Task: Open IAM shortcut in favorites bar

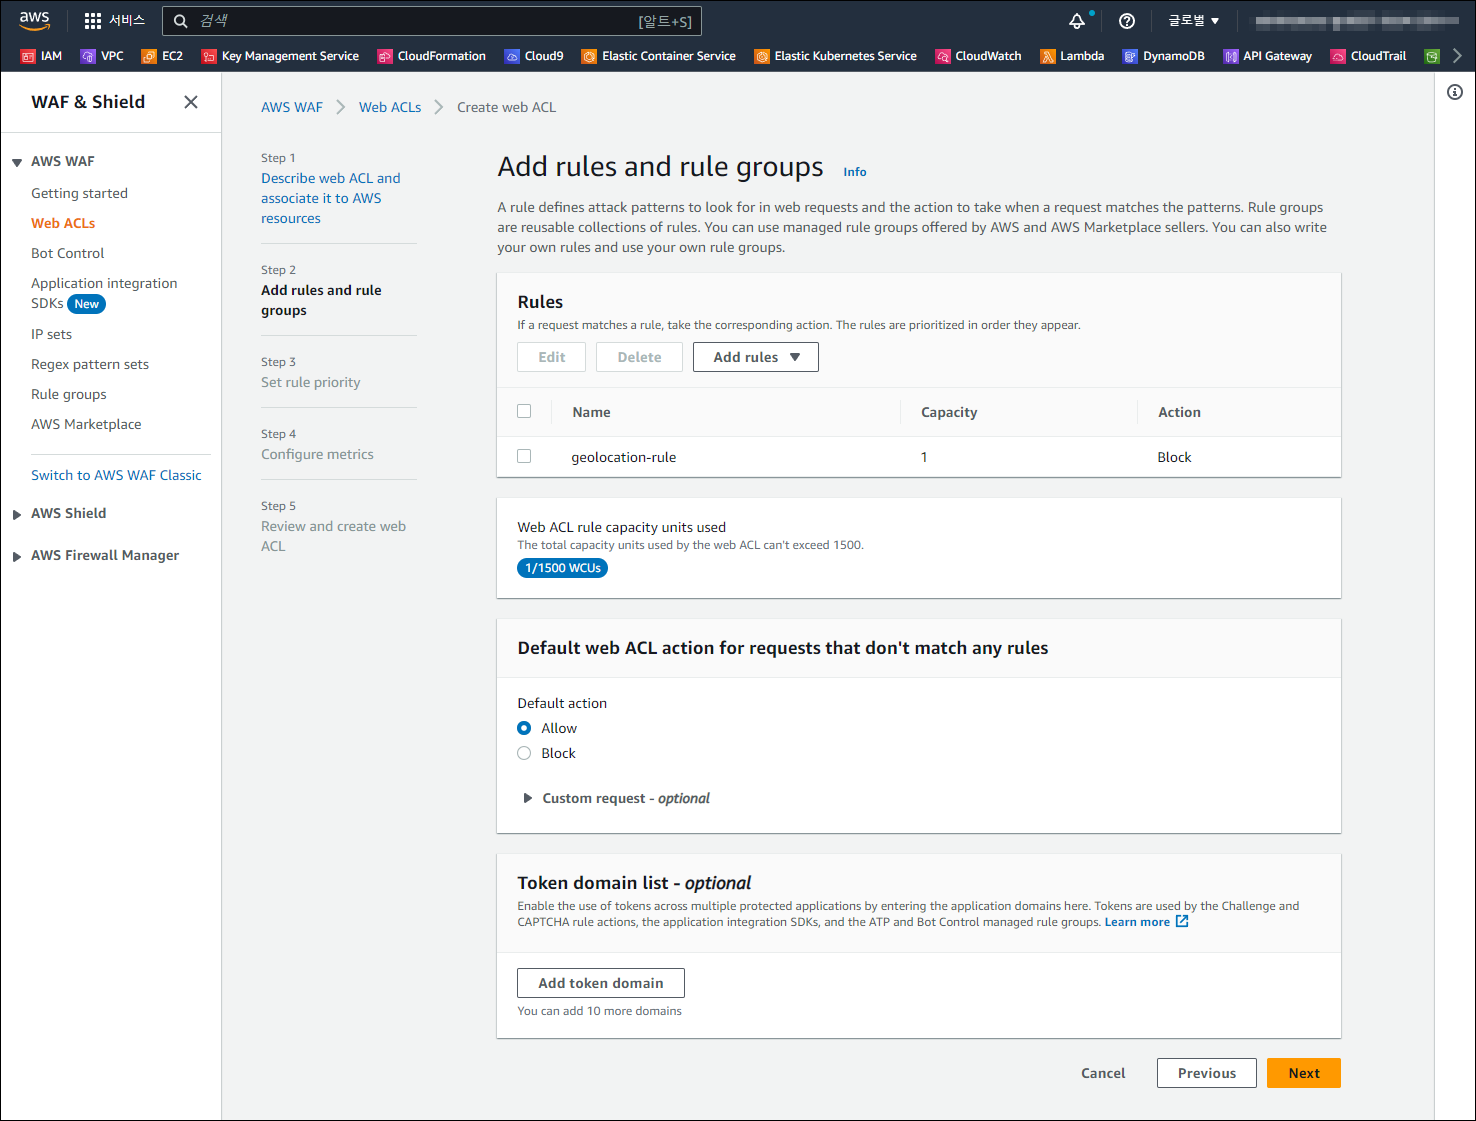Action: pos(41,56)
